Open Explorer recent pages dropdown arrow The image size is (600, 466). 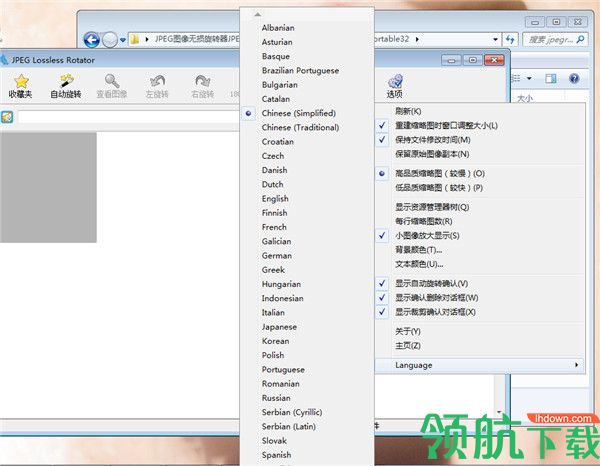[x=122, y=39]
